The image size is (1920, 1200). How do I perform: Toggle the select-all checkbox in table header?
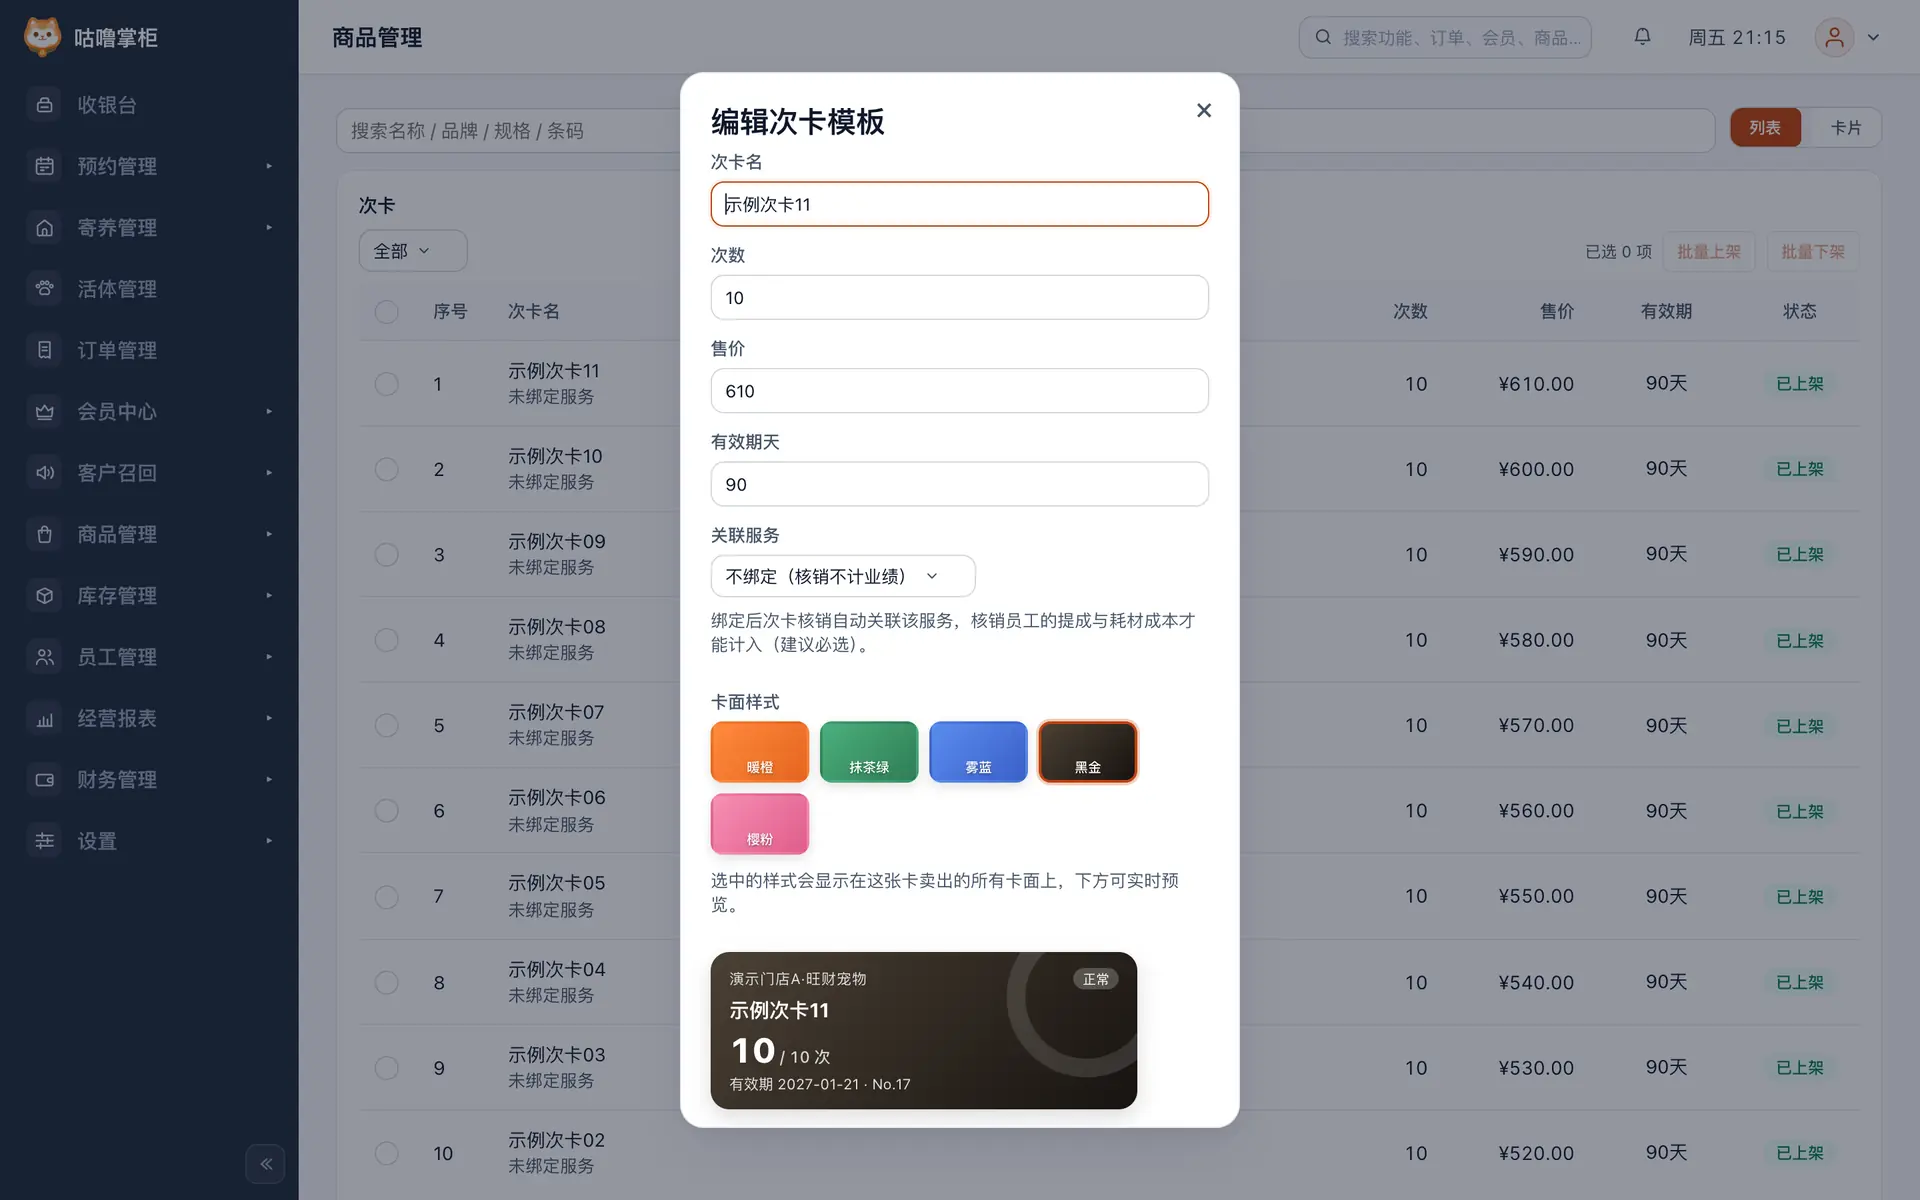pos(386,312)
